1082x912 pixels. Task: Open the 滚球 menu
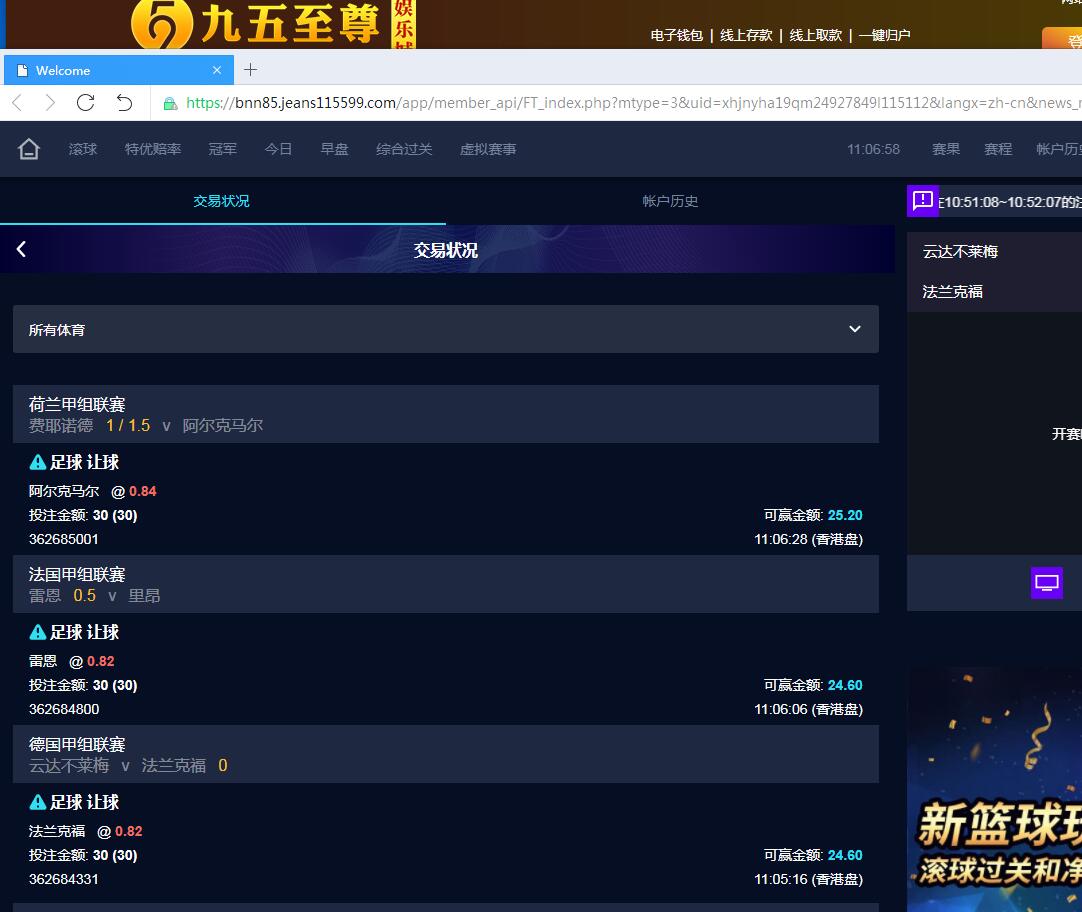(x=83, y=149)
